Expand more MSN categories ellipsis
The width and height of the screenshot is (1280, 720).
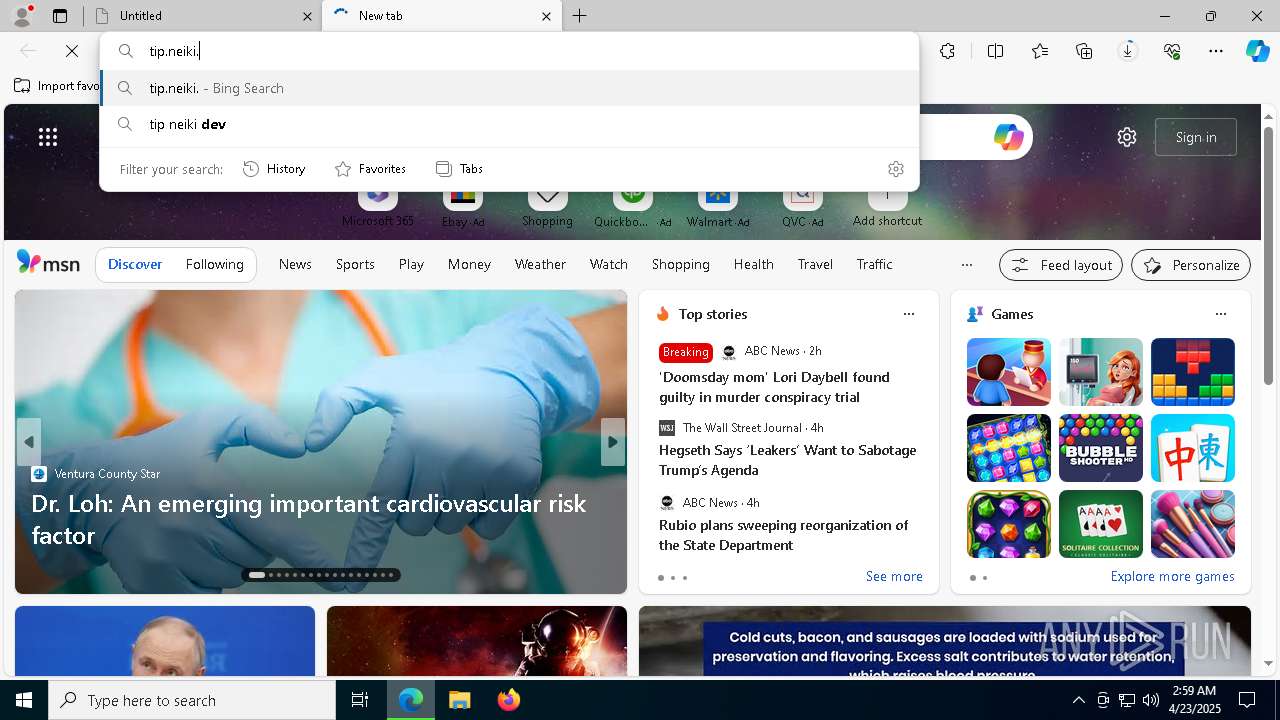pyautogui.click(x=966, y=265)
